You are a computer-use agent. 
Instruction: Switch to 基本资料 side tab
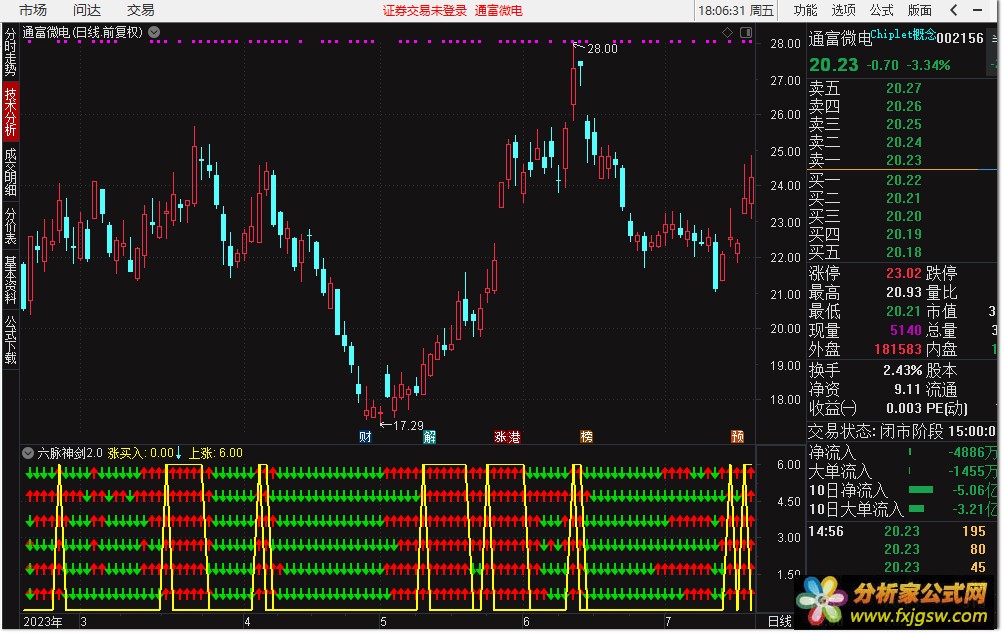coord(10,279)
